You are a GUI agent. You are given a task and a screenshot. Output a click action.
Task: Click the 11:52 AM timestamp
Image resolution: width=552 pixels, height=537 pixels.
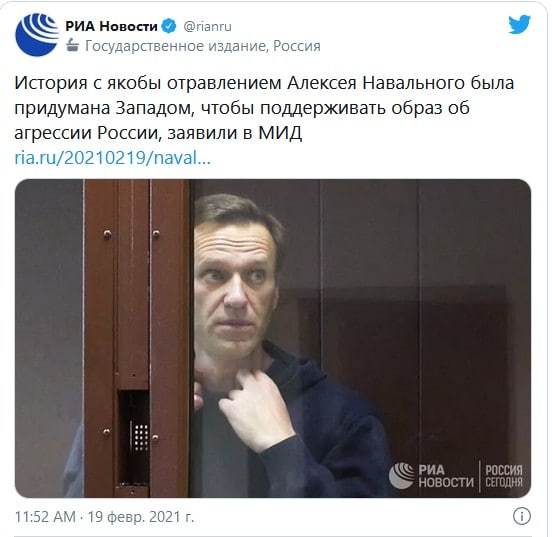click(45, 517)
